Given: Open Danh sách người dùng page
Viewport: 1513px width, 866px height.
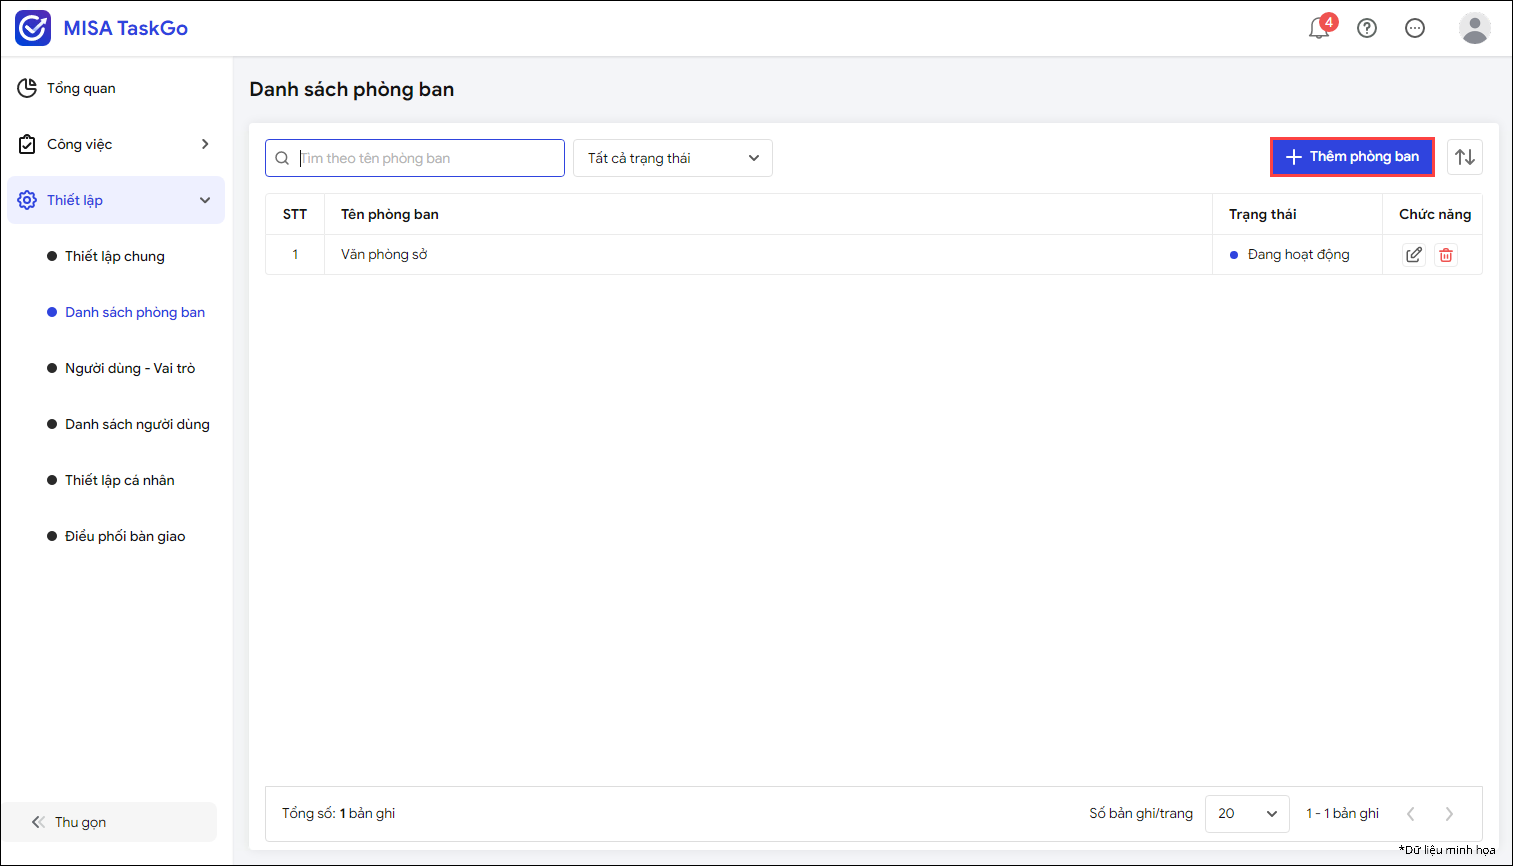Looking at the screenshot, I should (137, 424).
